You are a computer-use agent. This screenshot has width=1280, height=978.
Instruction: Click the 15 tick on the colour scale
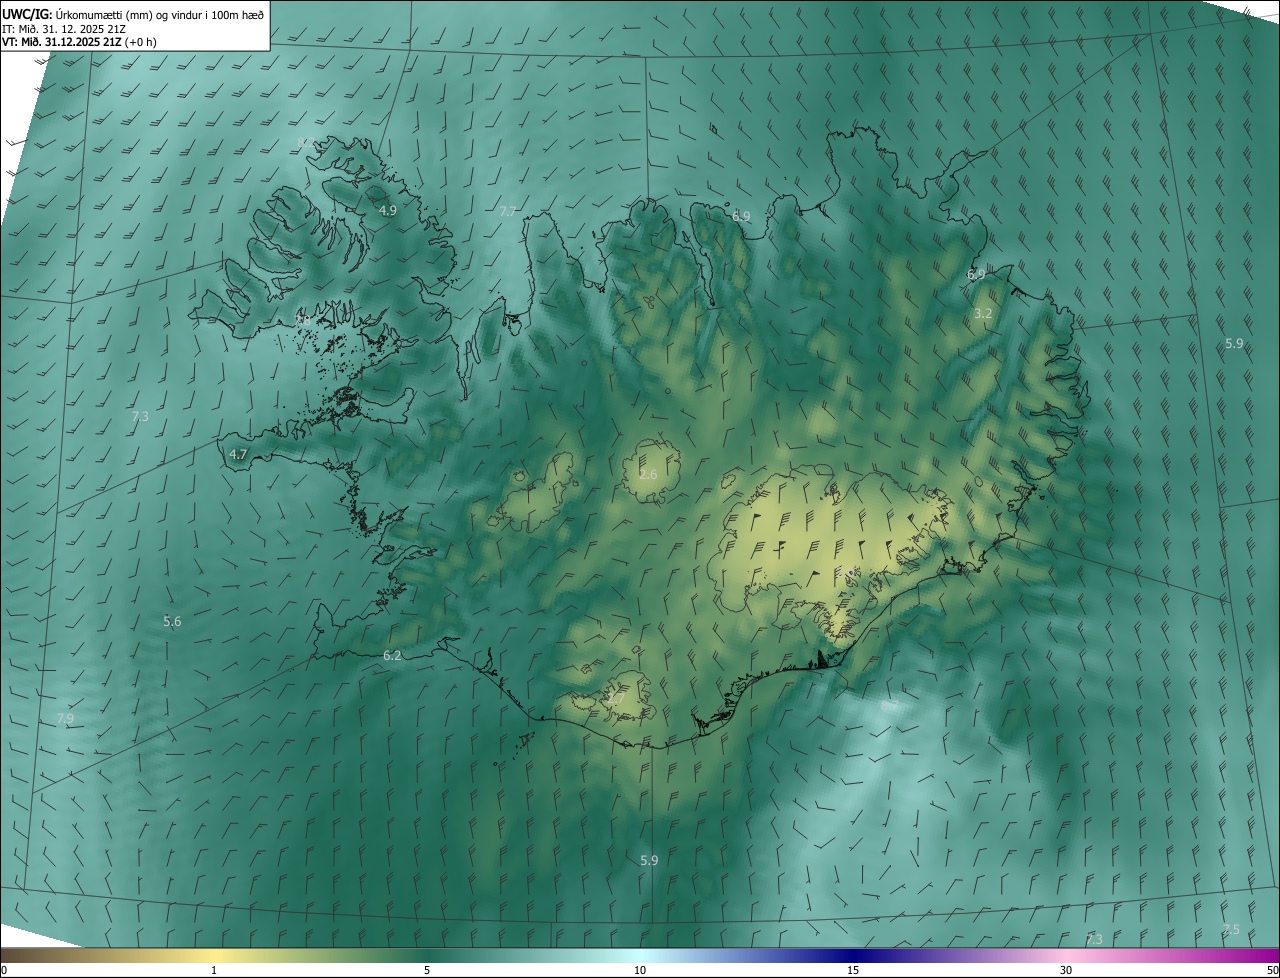853,970
